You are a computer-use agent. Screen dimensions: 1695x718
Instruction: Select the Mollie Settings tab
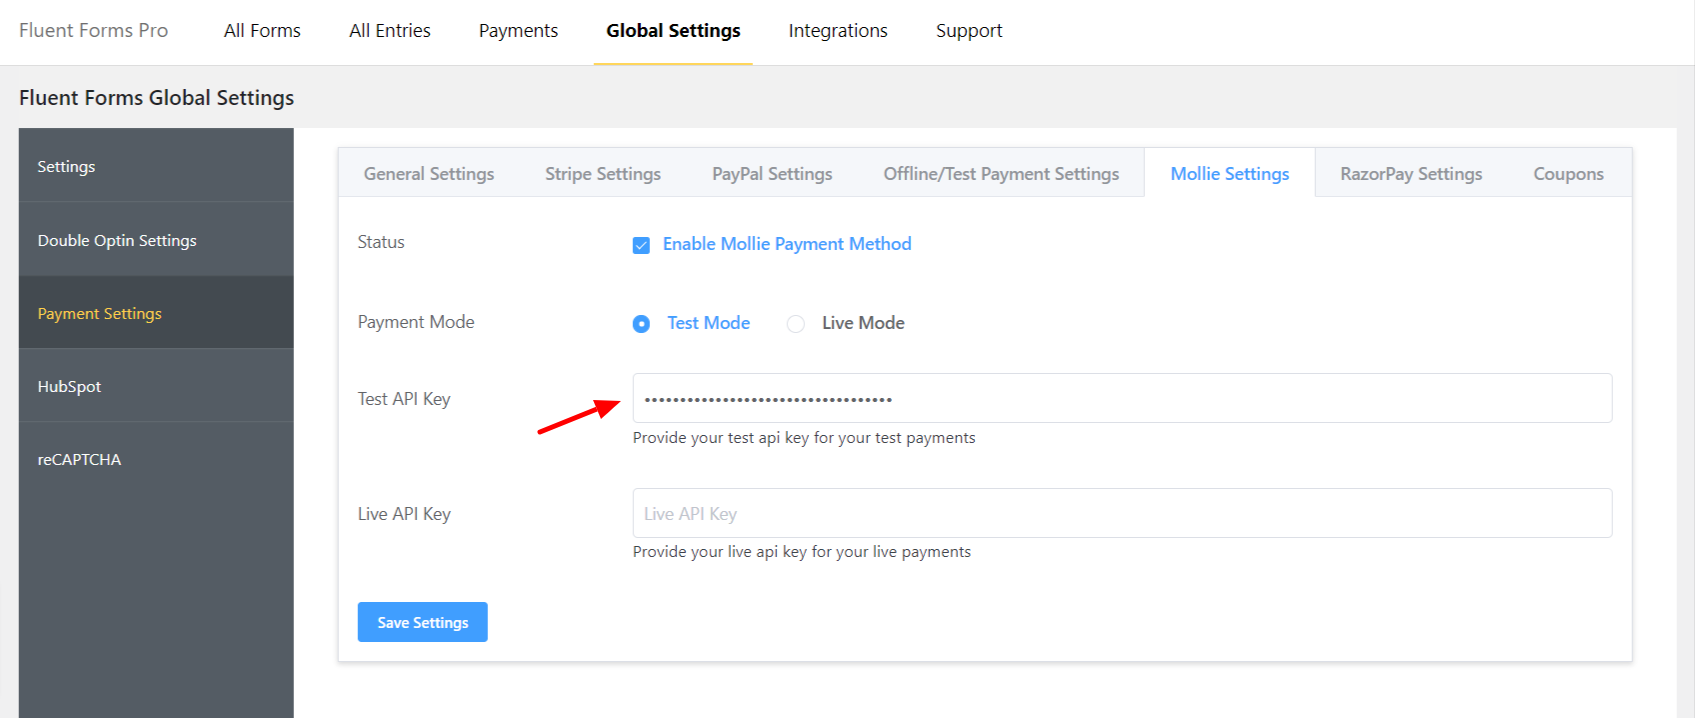point(1230,174)
